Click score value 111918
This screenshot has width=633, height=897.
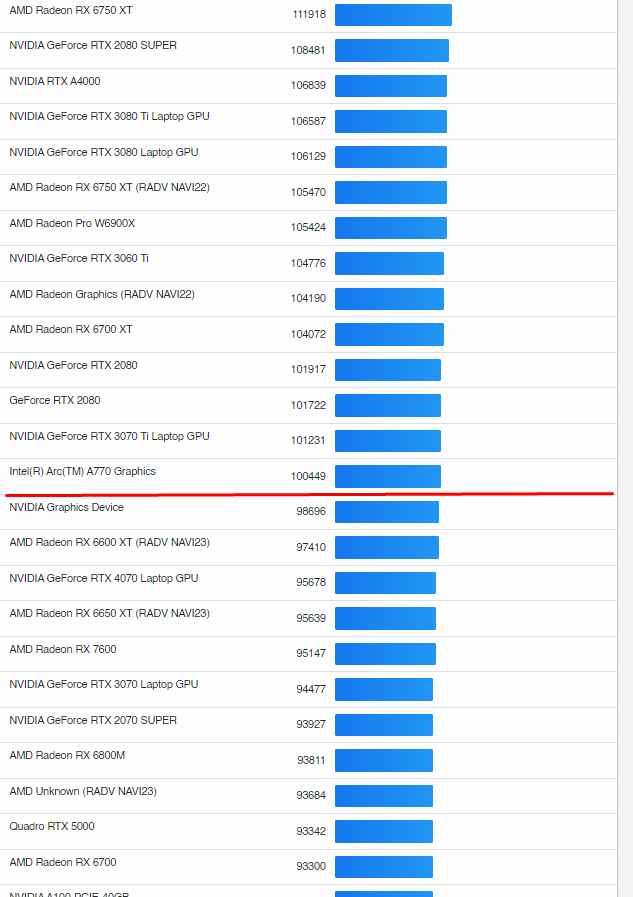(x=309, y=14)
